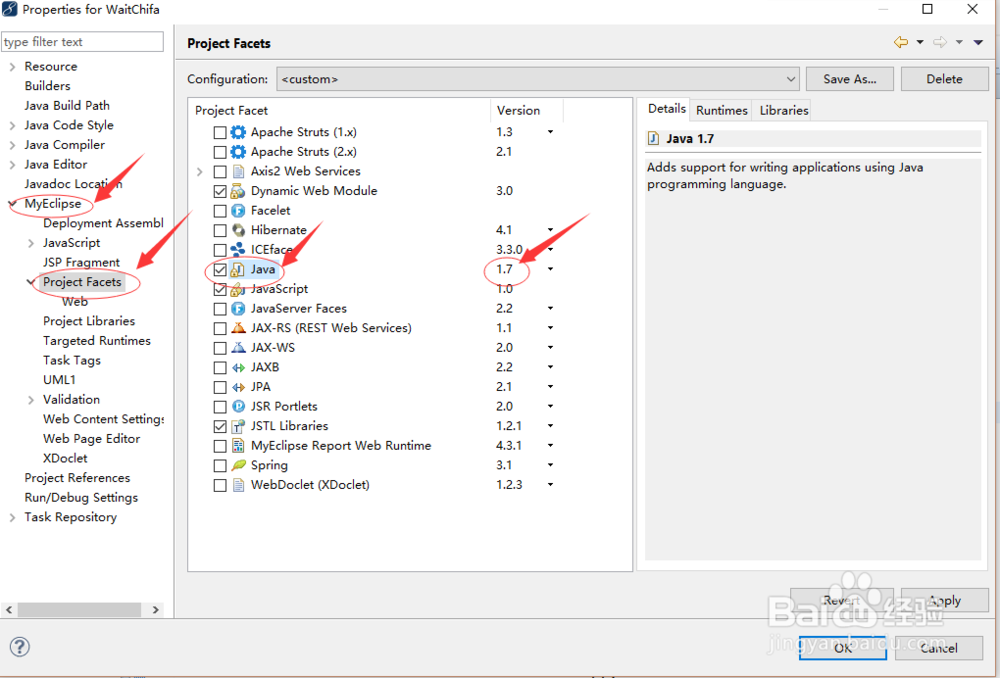Click the Java 1.7 icon in Details

click(653, 138)
